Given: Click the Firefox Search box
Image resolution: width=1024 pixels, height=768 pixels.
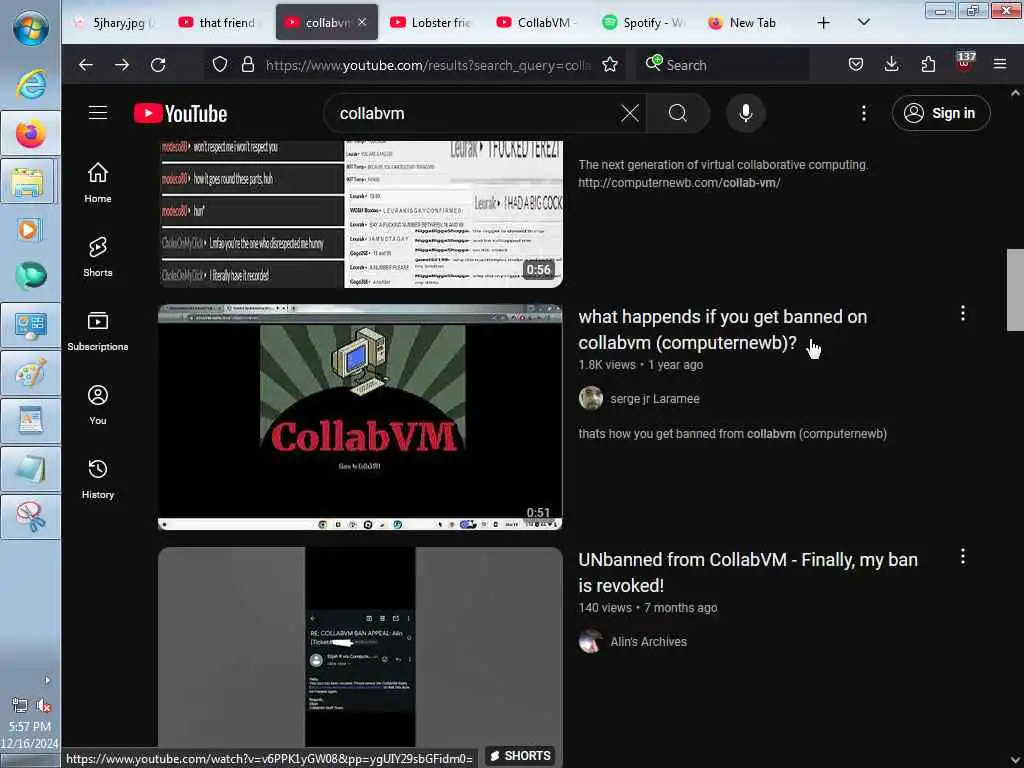Looking at the screenshot, I should [x=722, y=65].
